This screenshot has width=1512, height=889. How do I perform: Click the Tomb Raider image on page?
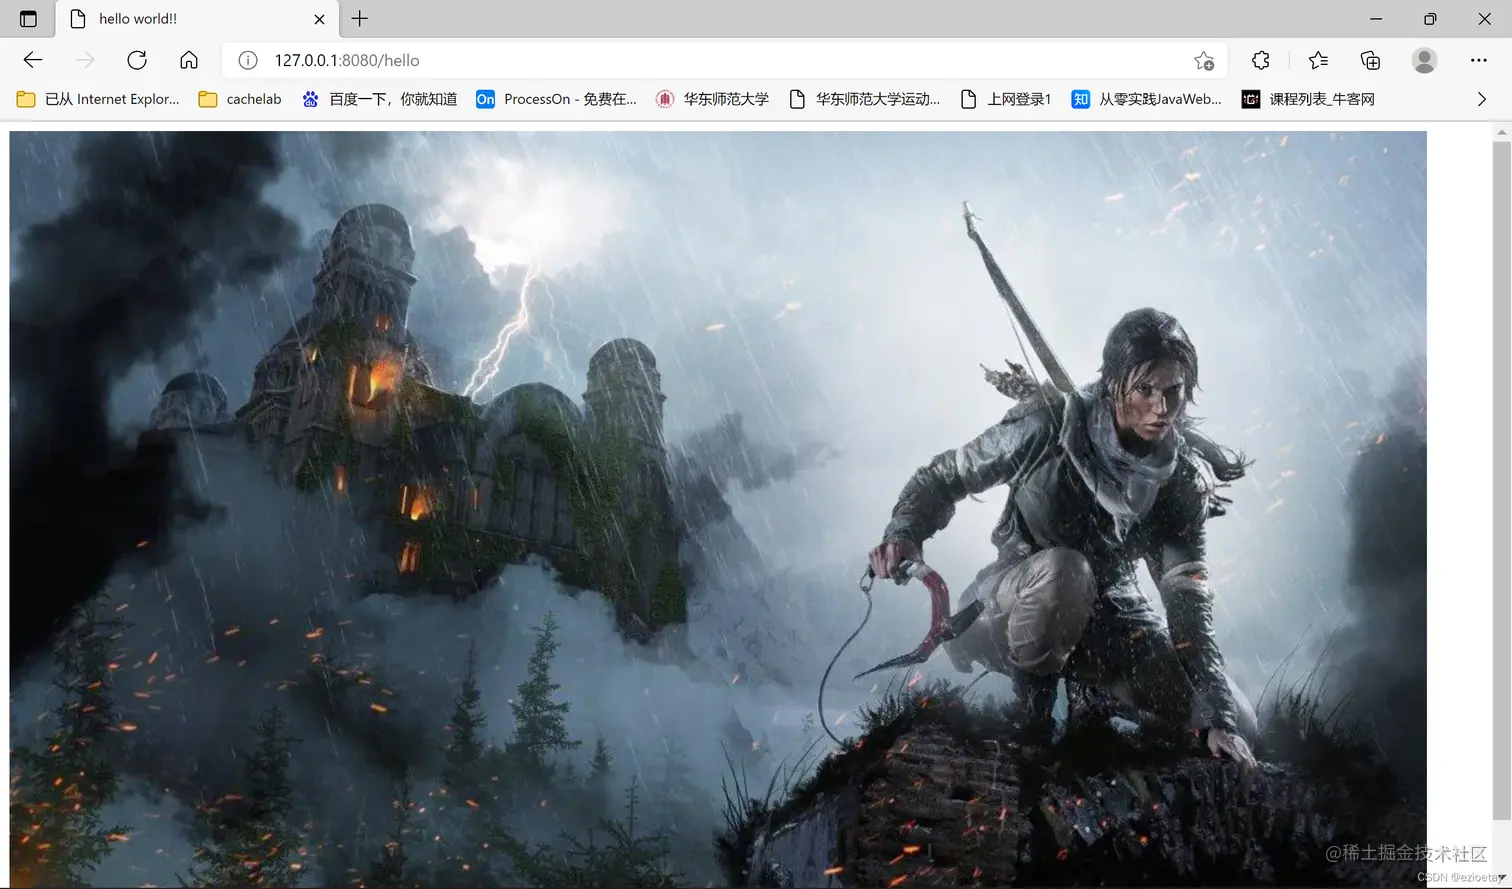tap(718, 509)
